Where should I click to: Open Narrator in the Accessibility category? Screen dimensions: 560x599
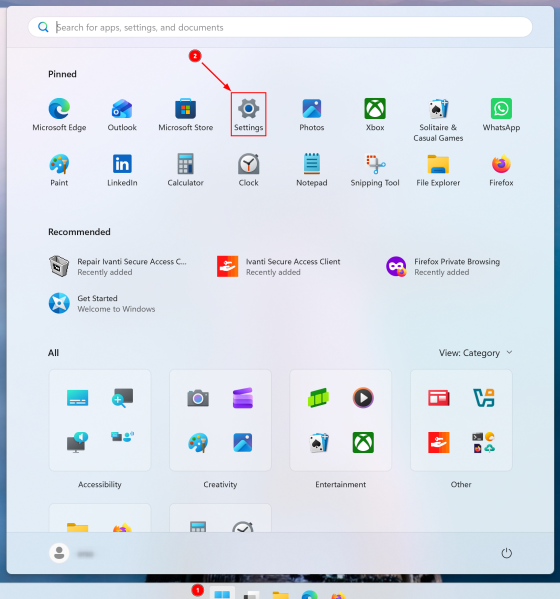(x=78, y=442)
